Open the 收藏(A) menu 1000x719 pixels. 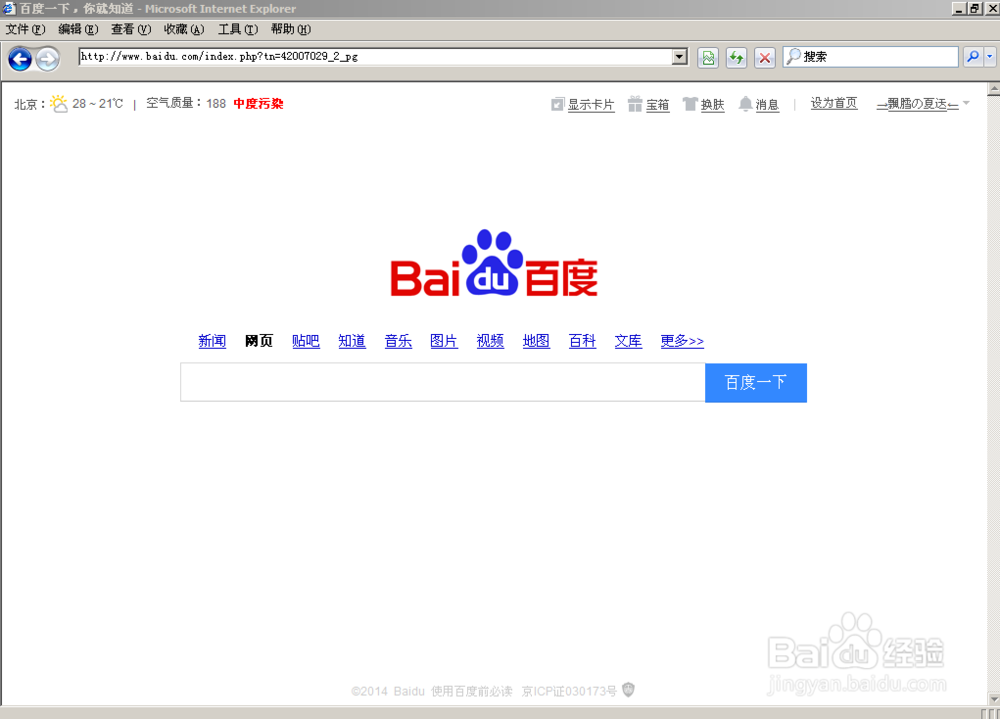[184, 29]
